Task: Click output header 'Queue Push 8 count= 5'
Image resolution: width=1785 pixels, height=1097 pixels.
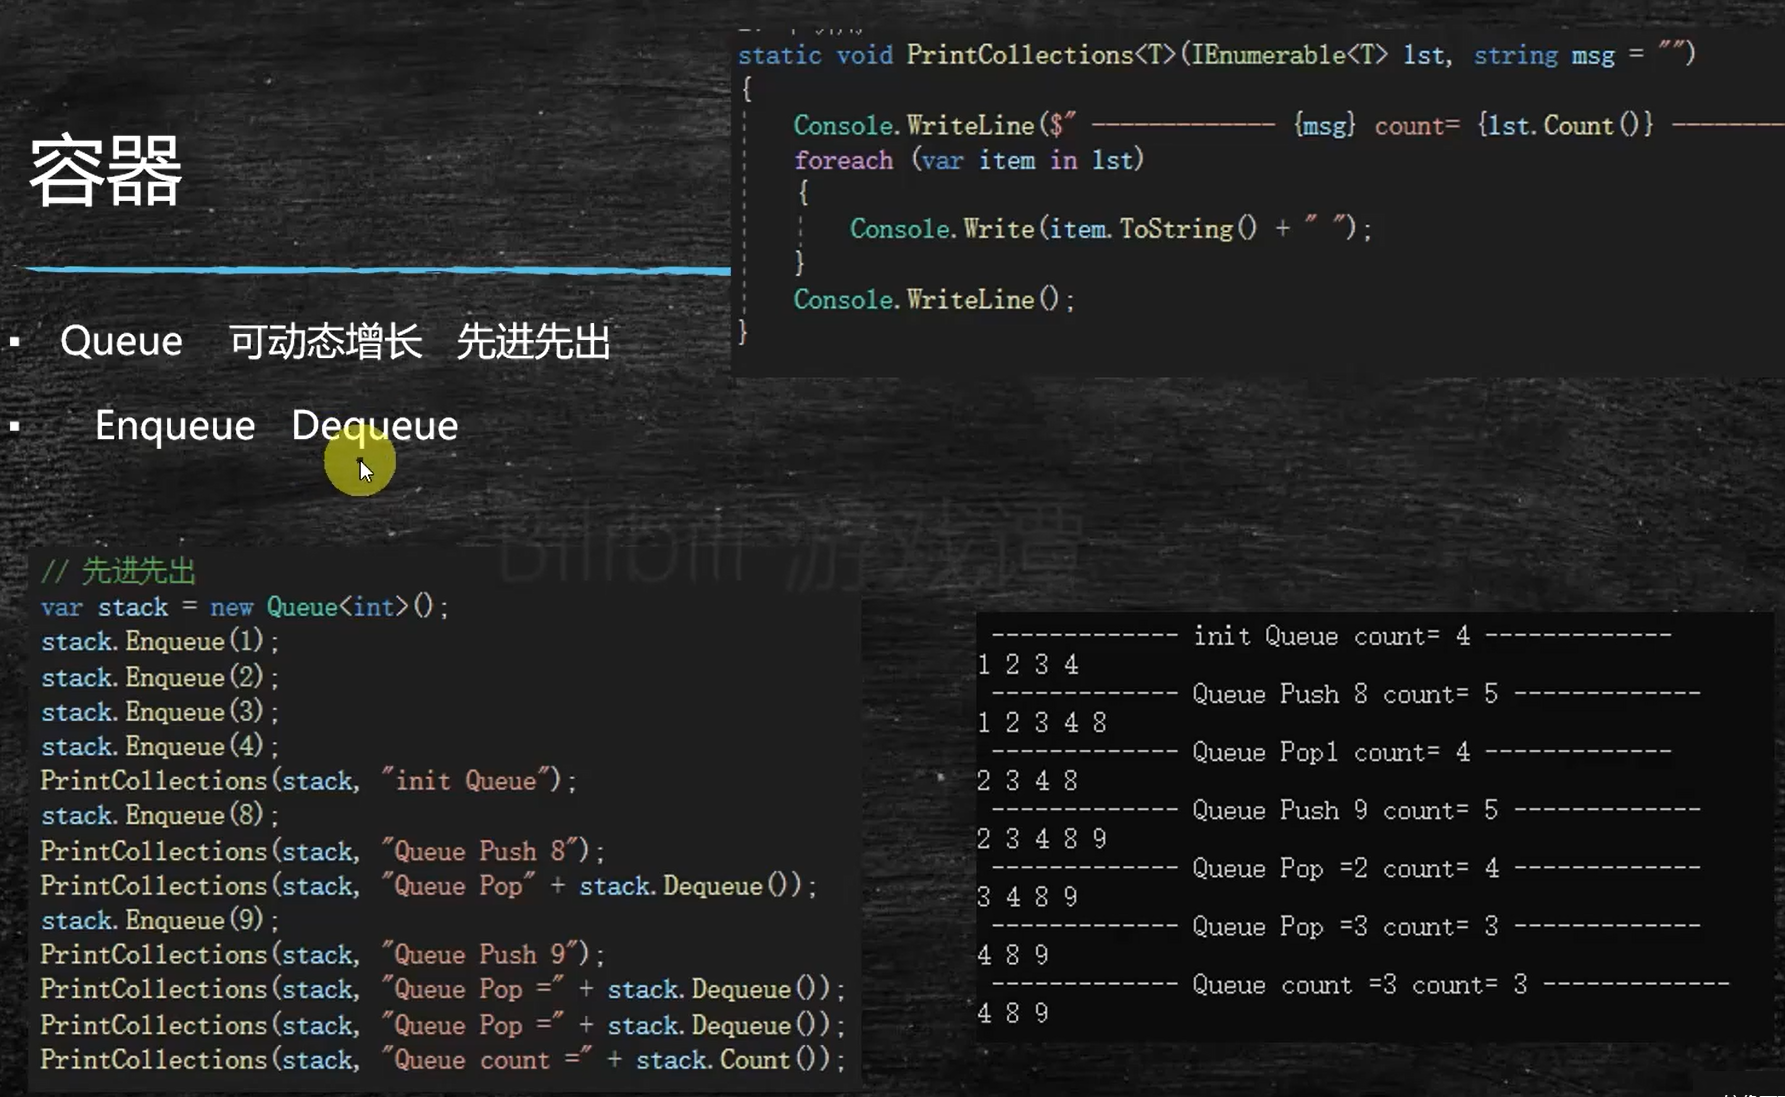Action: pos(1346,694)
